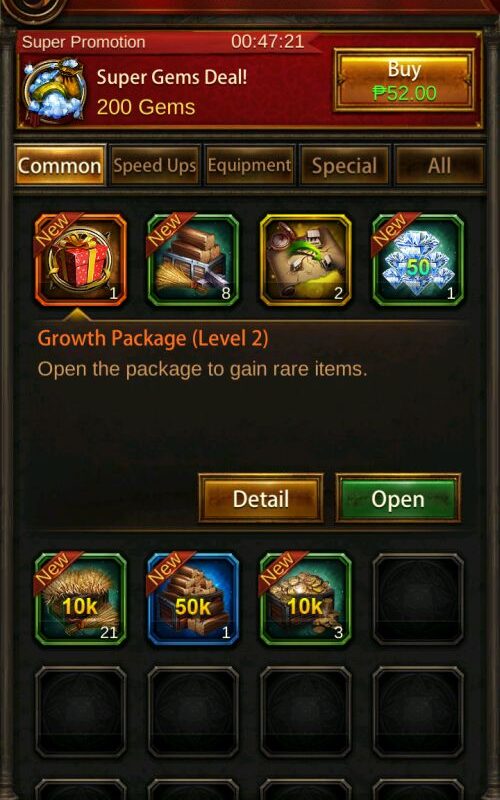
Task: Tap the empty slot next to gold chest
Action: point(418,599)
